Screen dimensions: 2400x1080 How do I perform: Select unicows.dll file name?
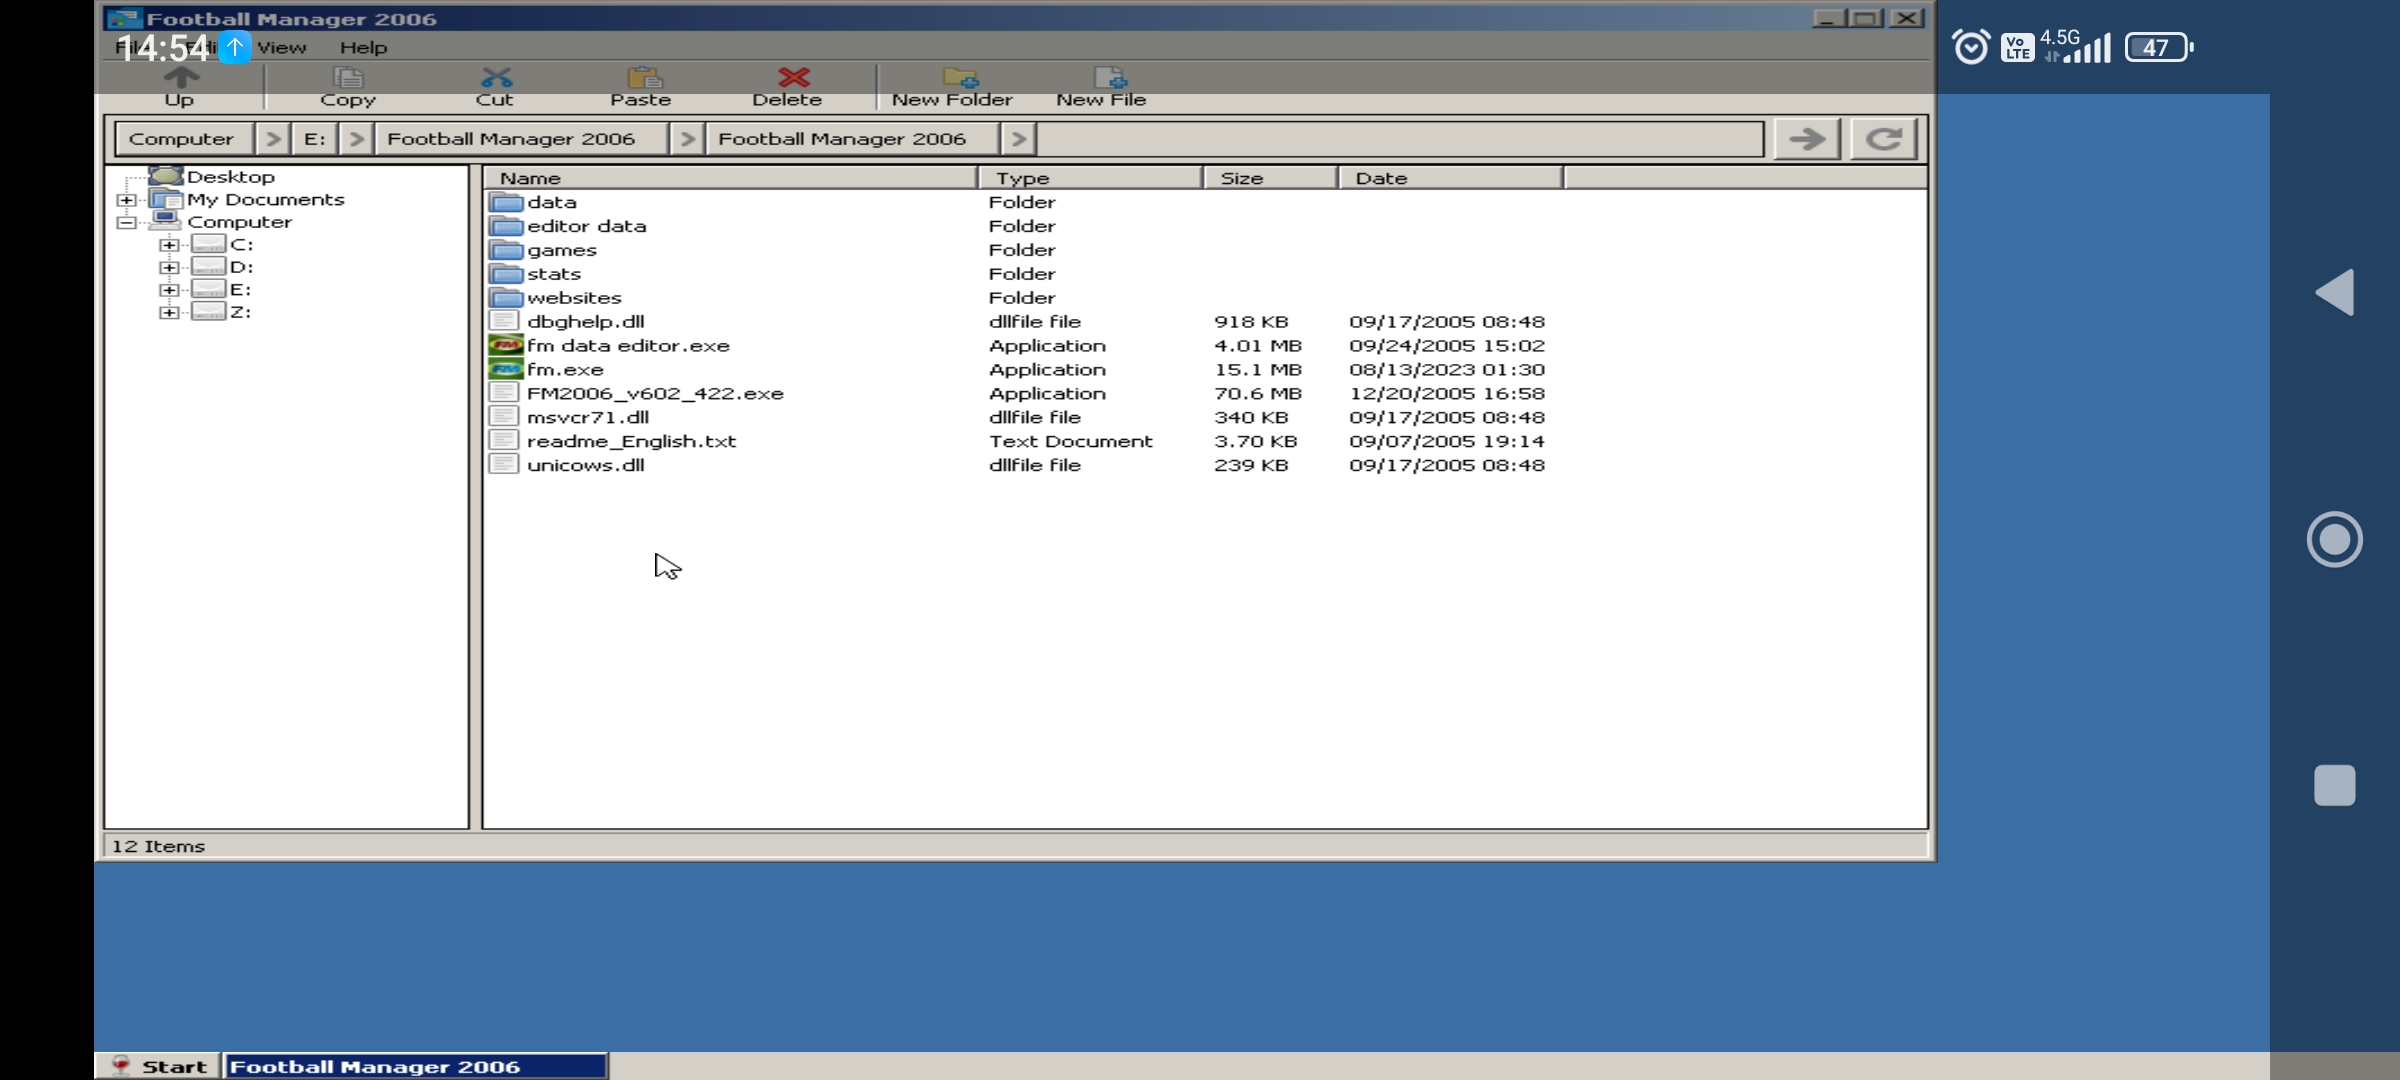(586, 466)
